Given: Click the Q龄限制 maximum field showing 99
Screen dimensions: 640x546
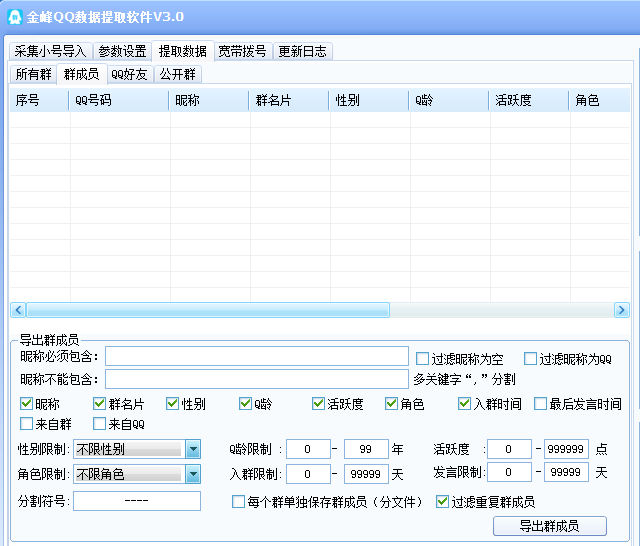Looking at the screenshot, I should pos(366,449).
